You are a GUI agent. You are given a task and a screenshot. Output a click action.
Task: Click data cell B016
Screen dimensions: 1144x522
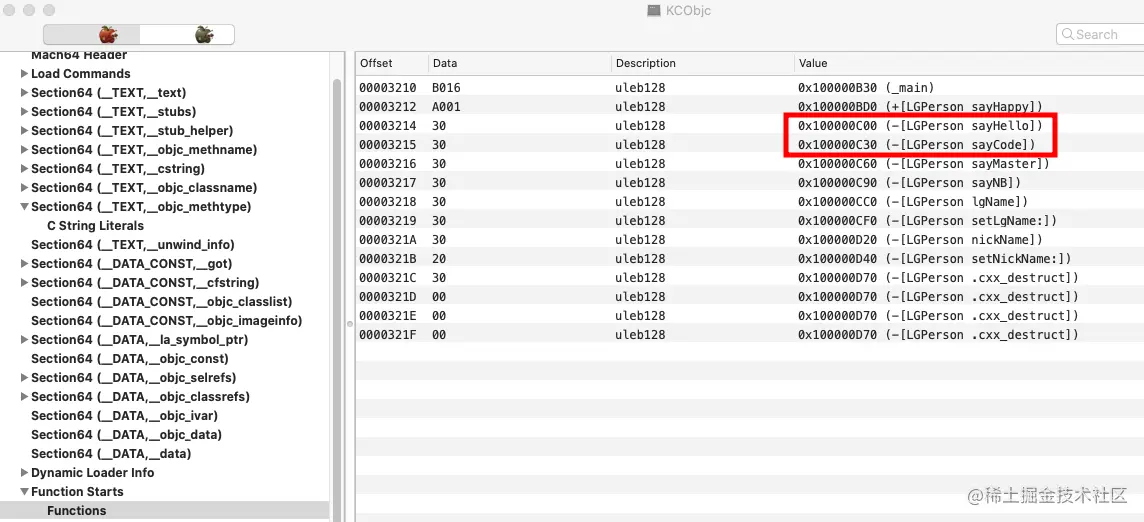click(446, 88)
